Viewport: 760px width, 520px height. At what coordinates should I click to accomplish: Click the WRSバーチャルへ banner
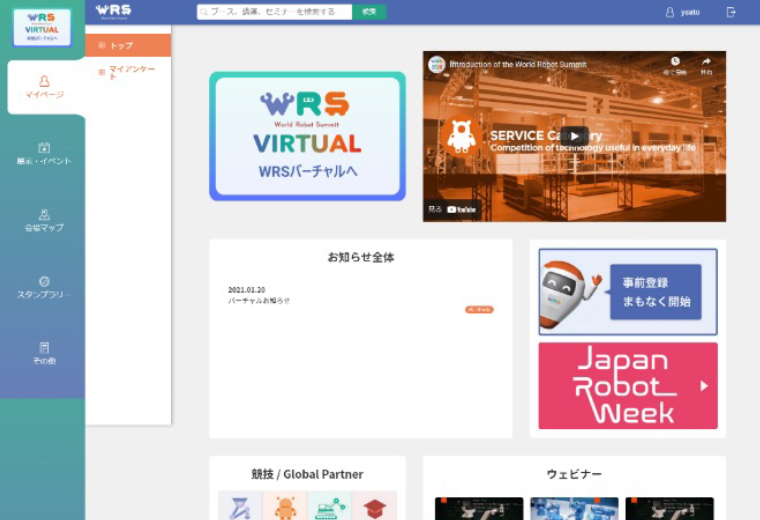click(x=307, y=136)
